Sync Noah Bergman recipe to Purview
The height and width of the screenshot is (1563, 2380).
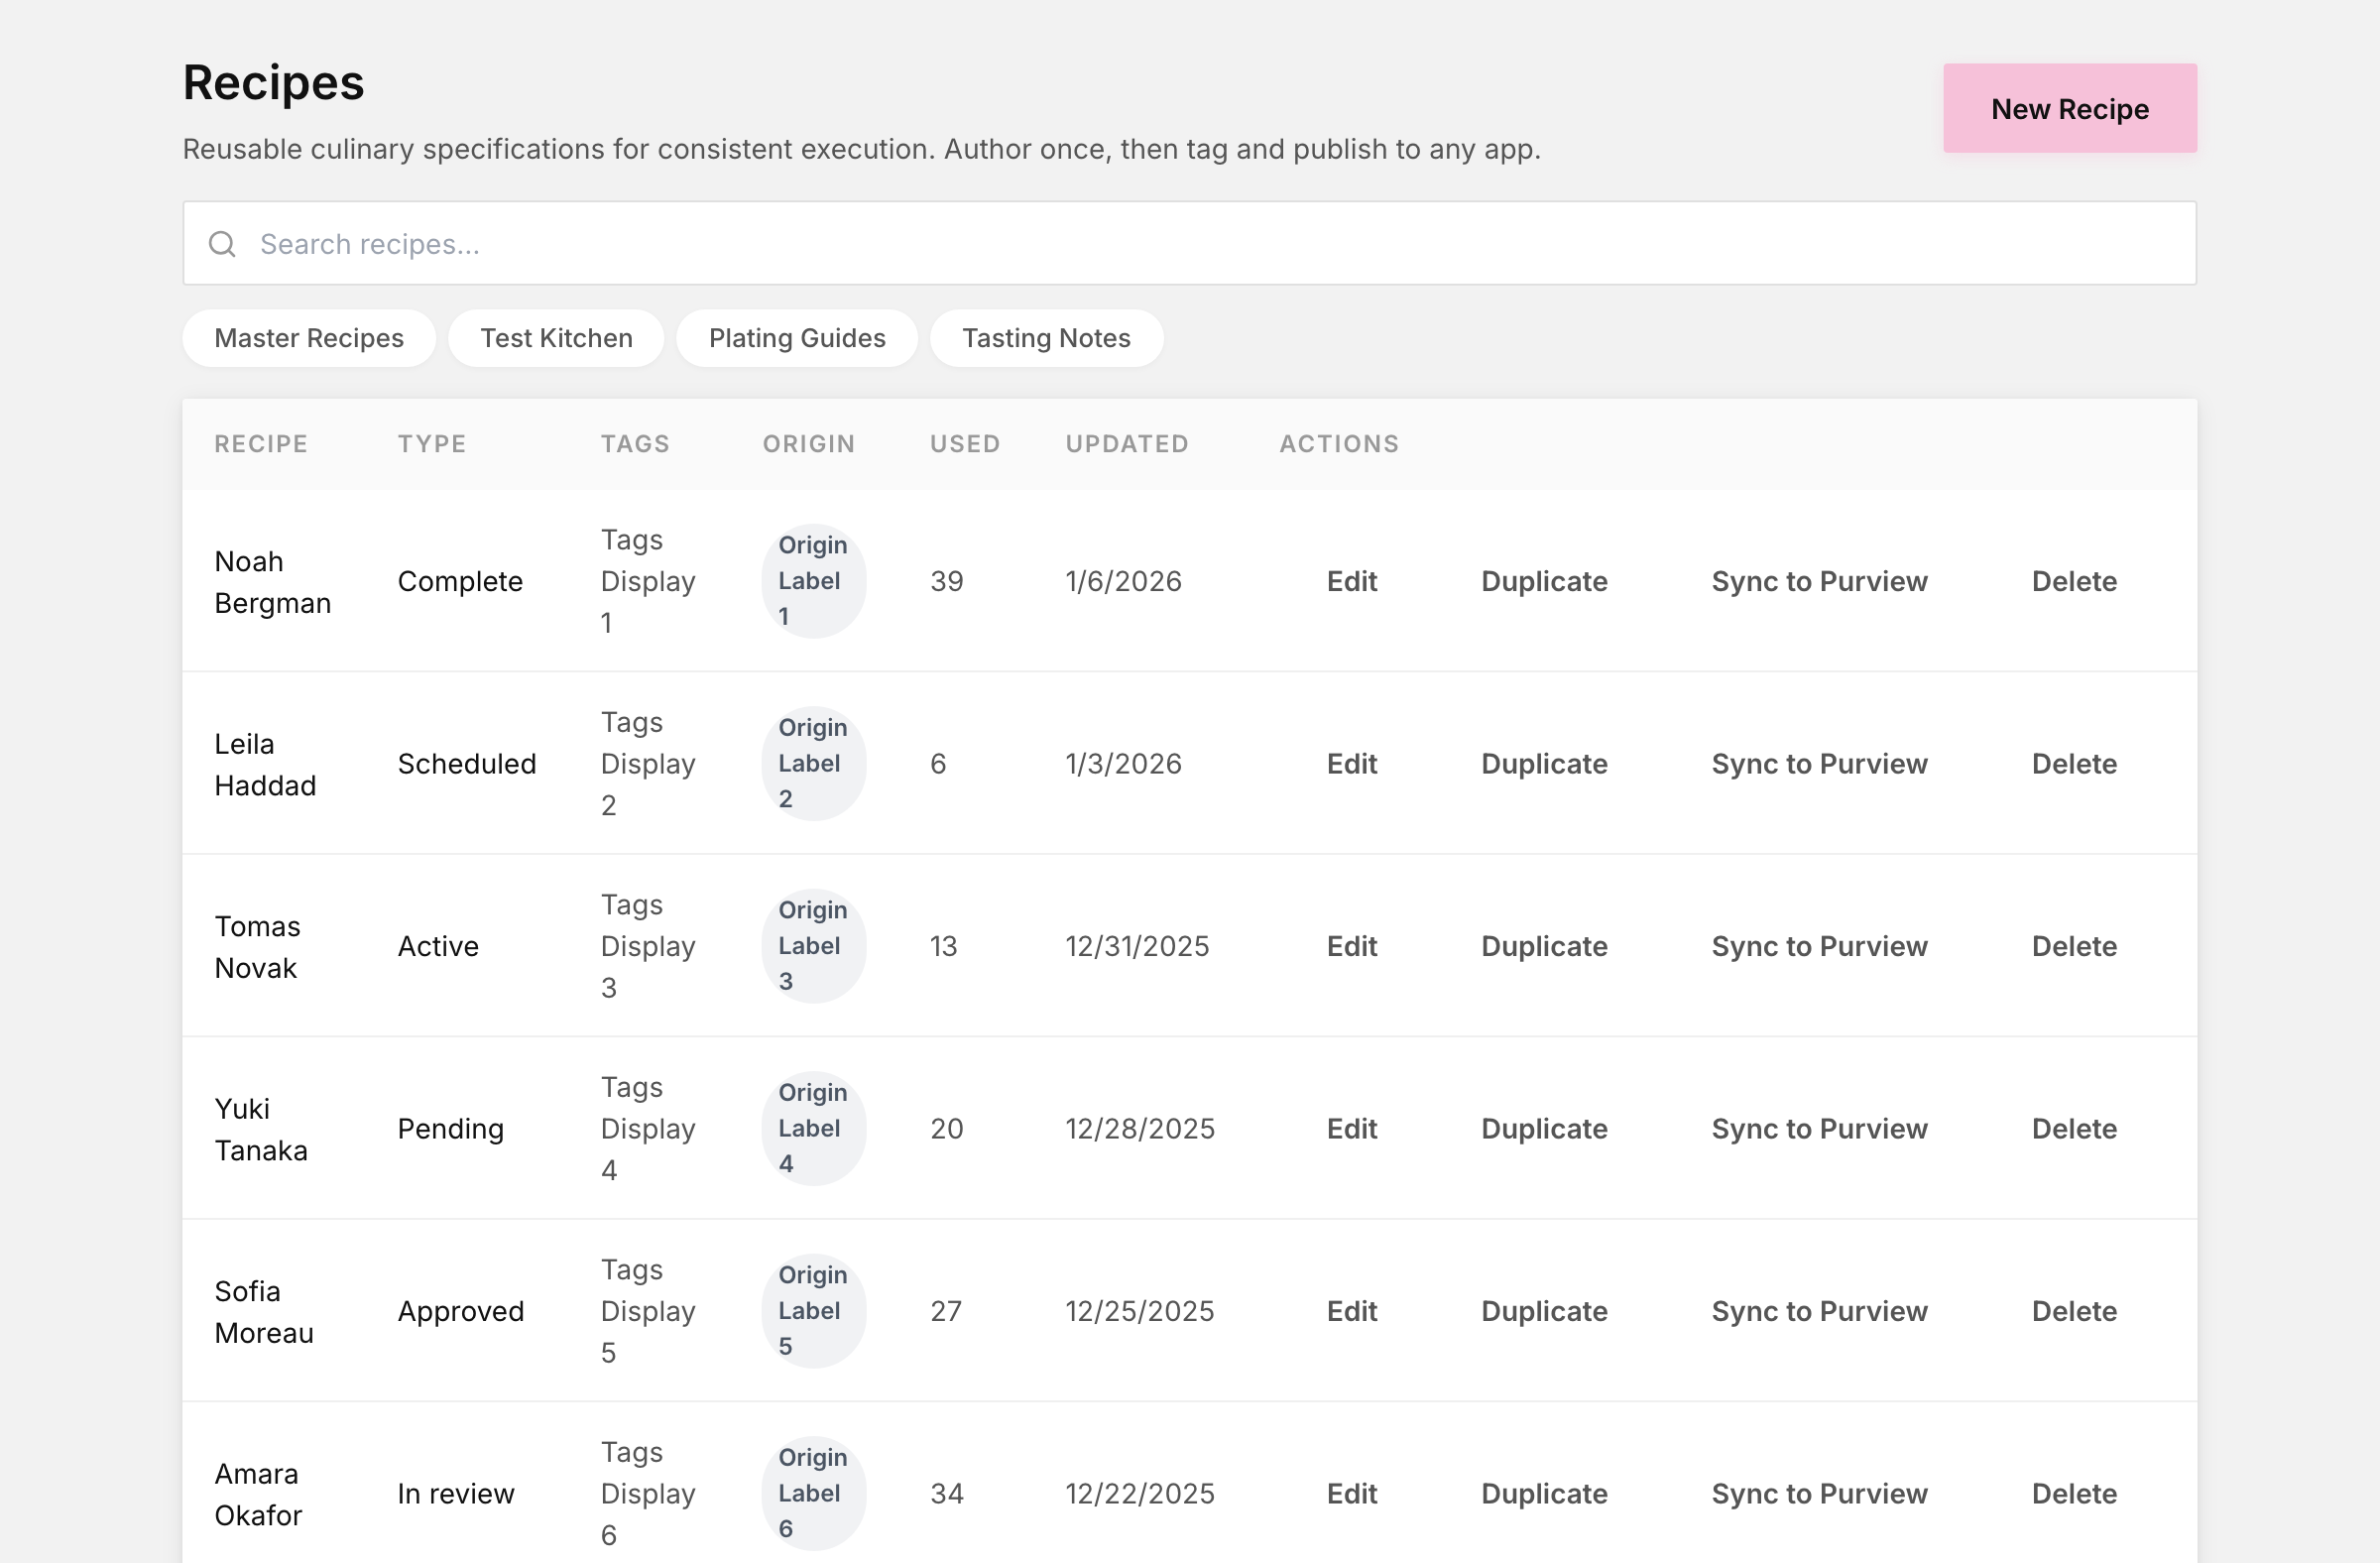coord(1819,581)
